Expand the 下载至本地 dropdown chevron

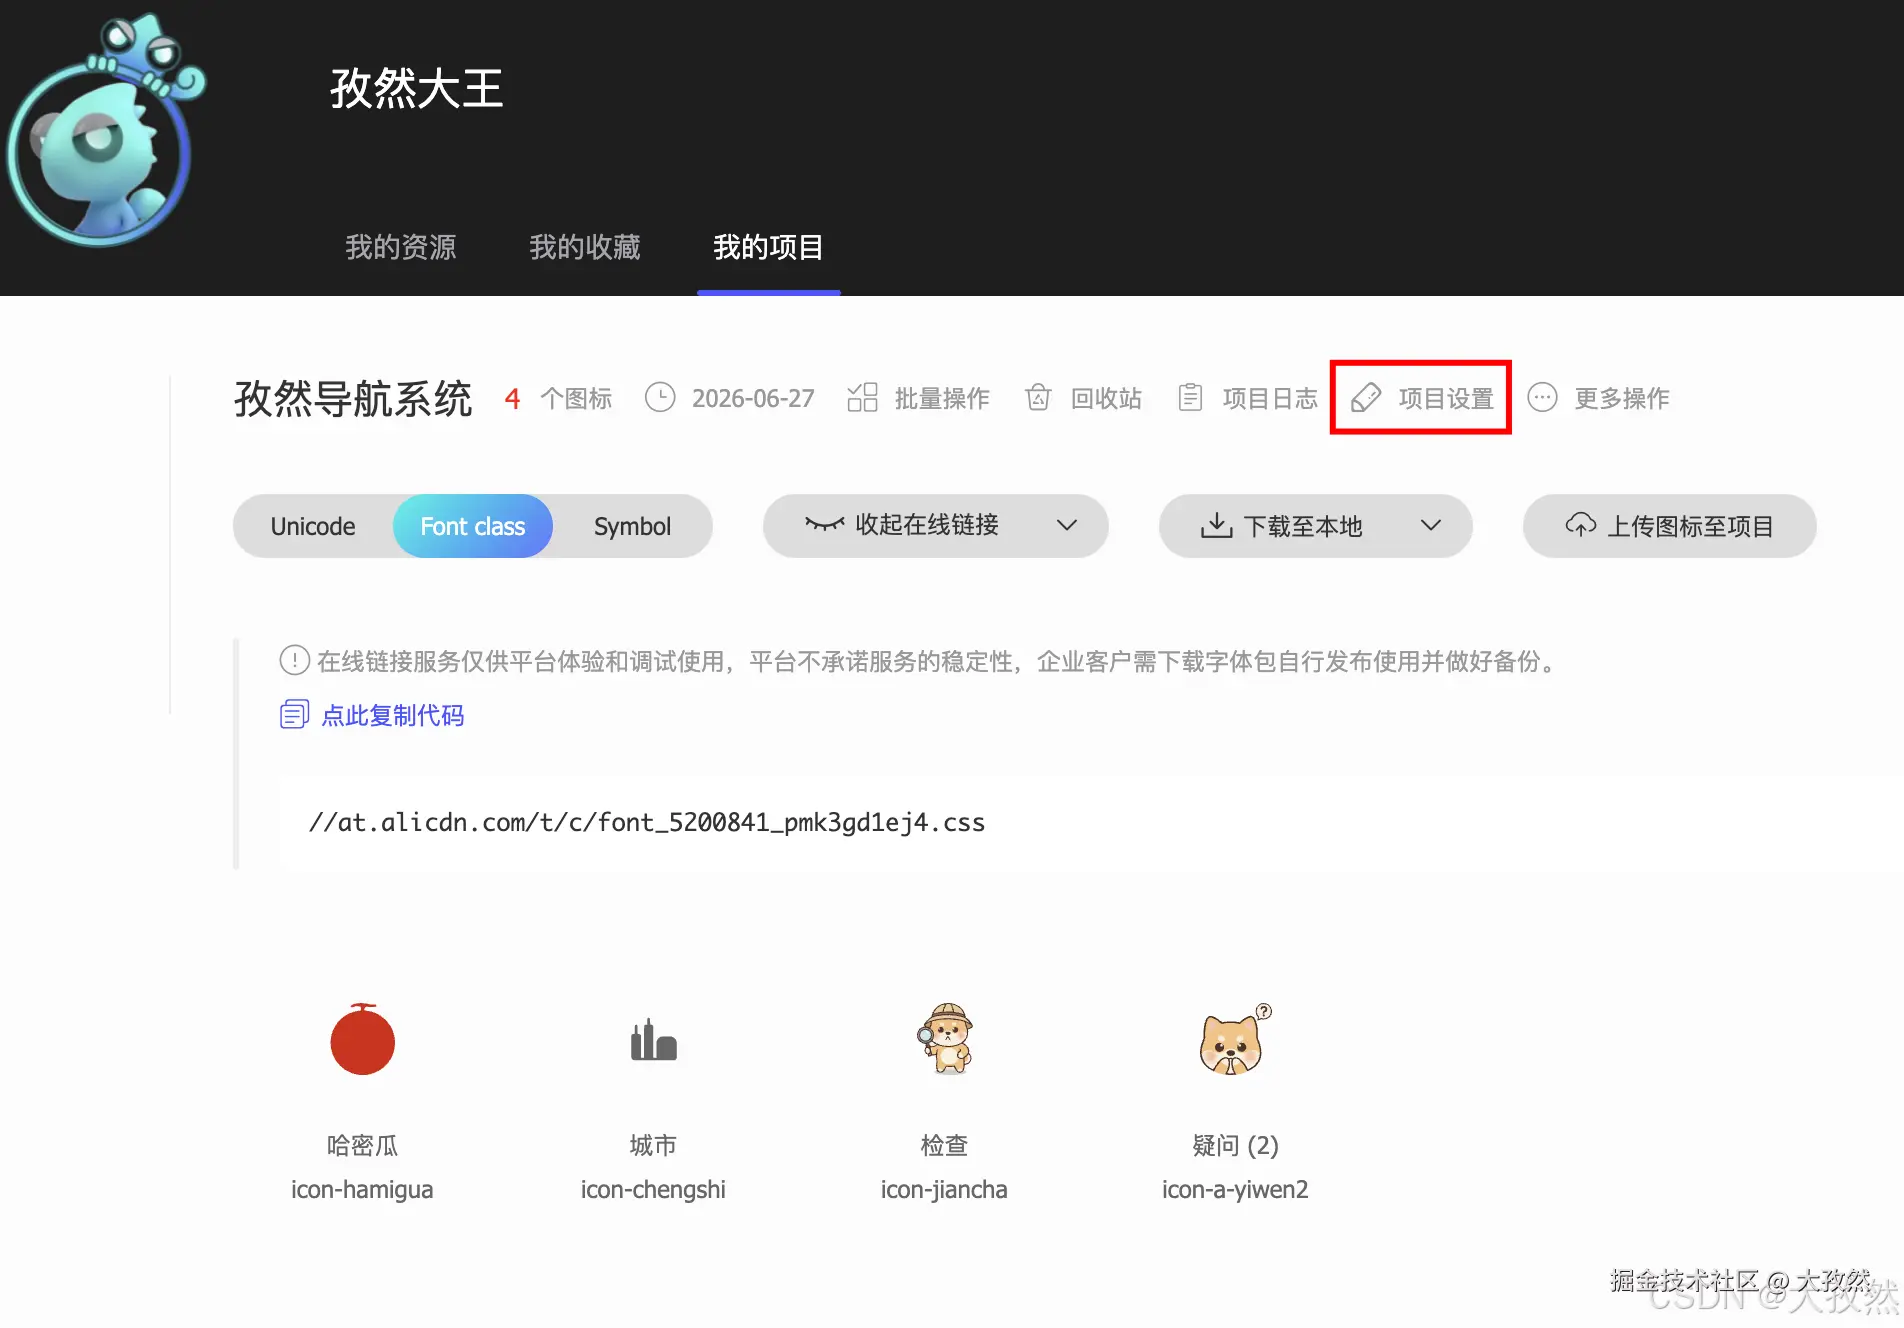[1431, 525]
